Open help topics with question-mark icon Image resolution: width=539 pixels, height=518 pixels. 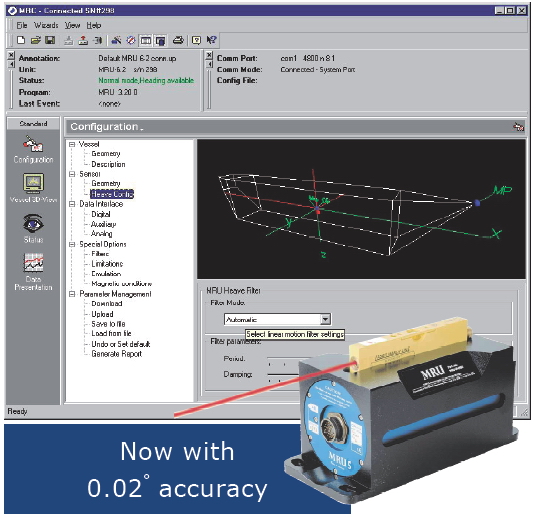[x=196, y=41]
